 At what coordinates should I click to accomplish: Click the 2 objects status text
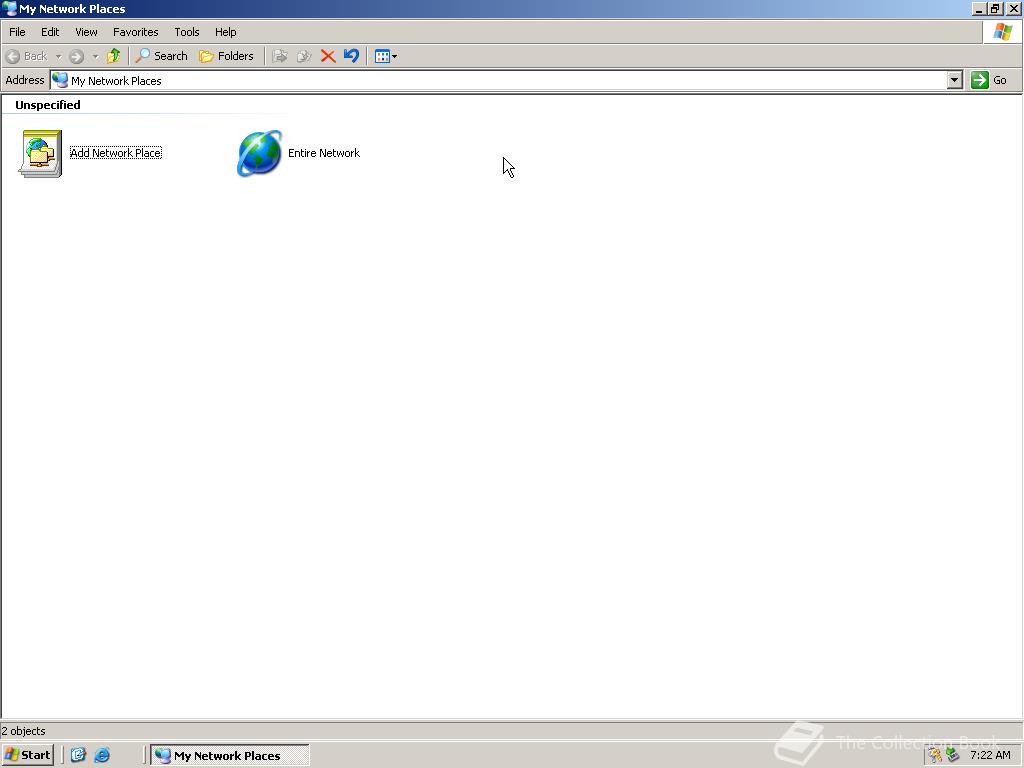tap(24, 731)
